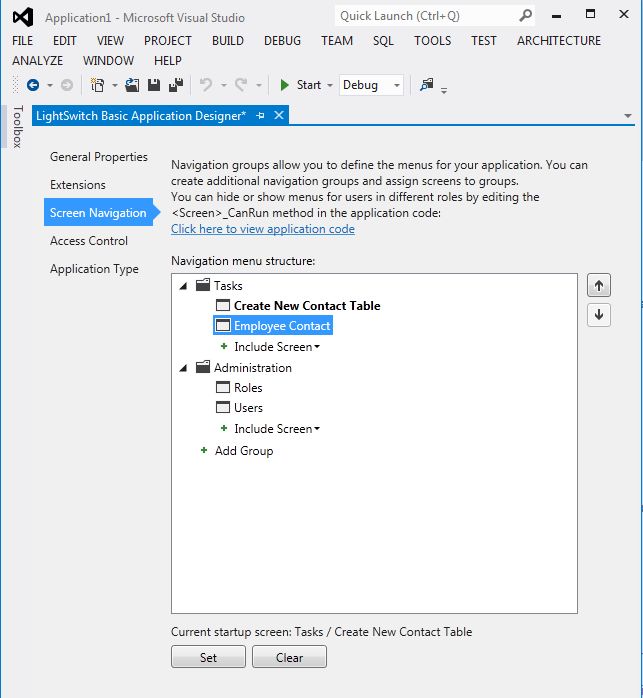Click the Administration group folder icon
643x698 pixels.
203,367
